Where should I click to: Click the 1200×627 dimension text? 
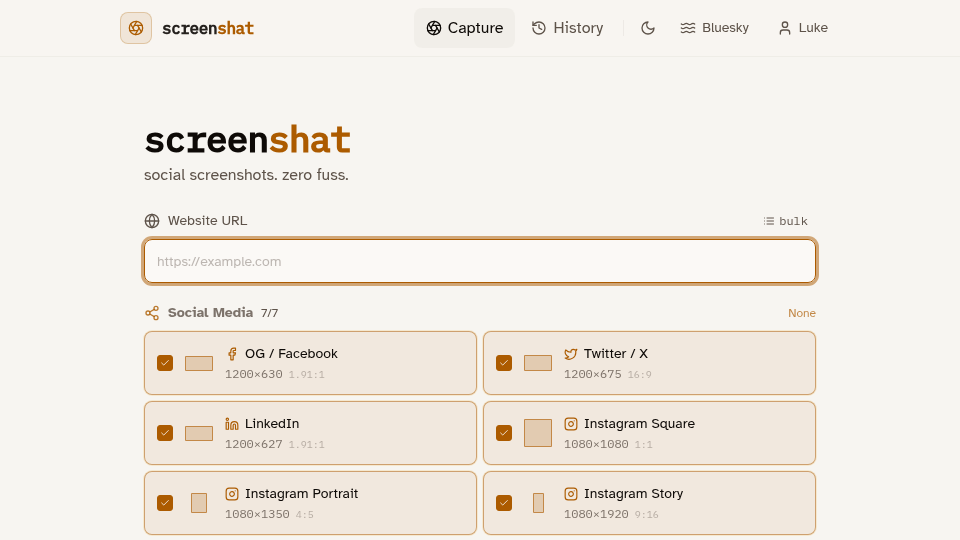click(253, 444)
